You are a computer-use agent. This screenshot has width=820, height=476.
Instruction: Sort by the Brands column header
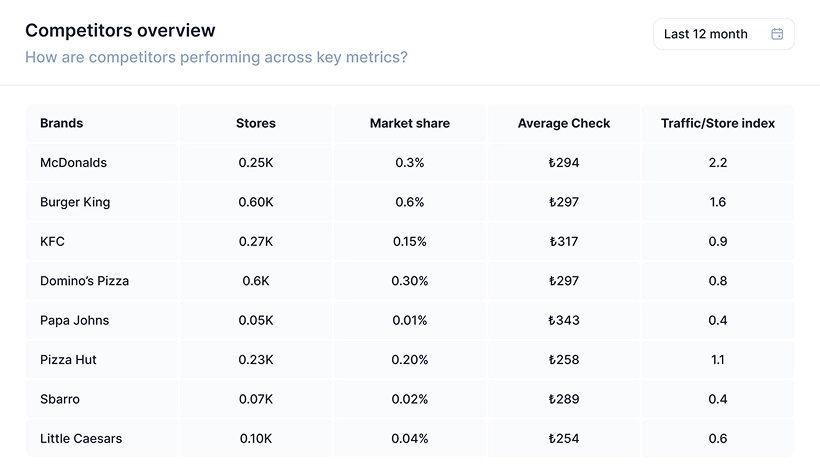coord(62,123)
